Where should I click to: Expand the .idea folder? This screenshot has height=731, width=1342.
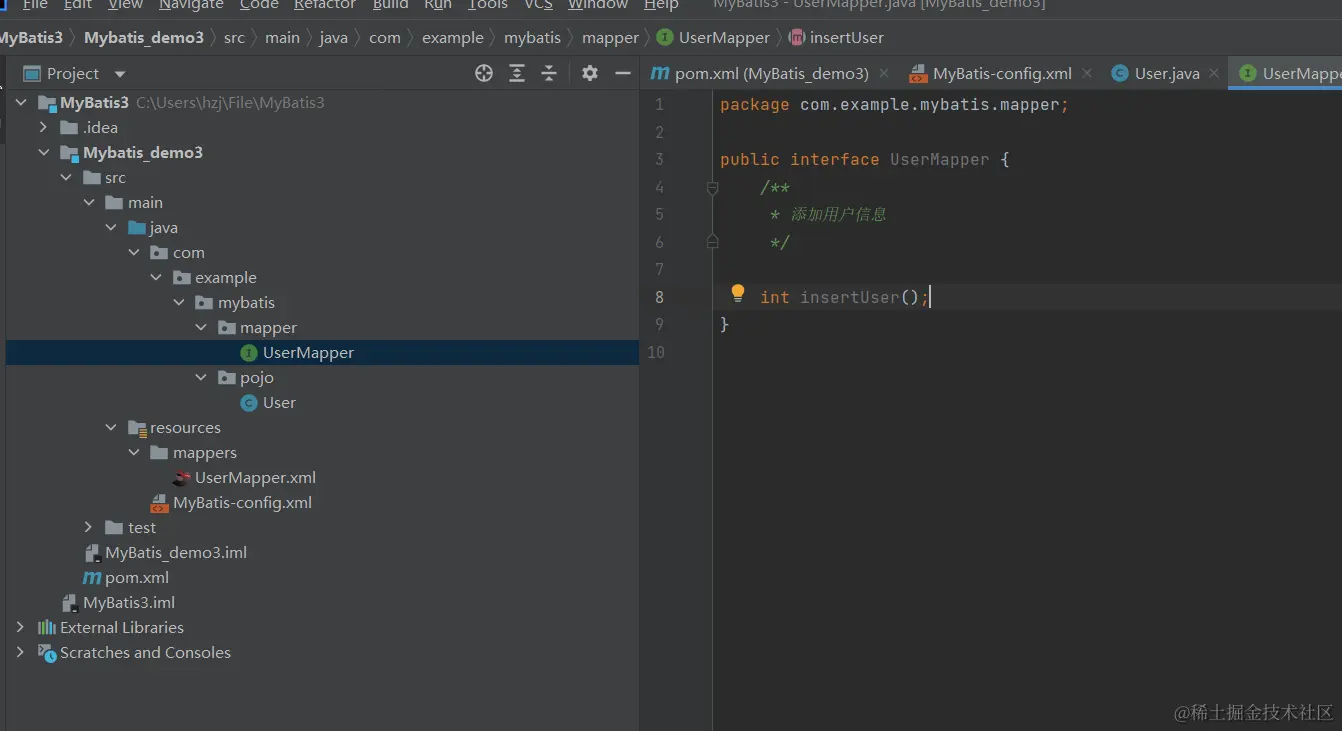pos(43,127)
